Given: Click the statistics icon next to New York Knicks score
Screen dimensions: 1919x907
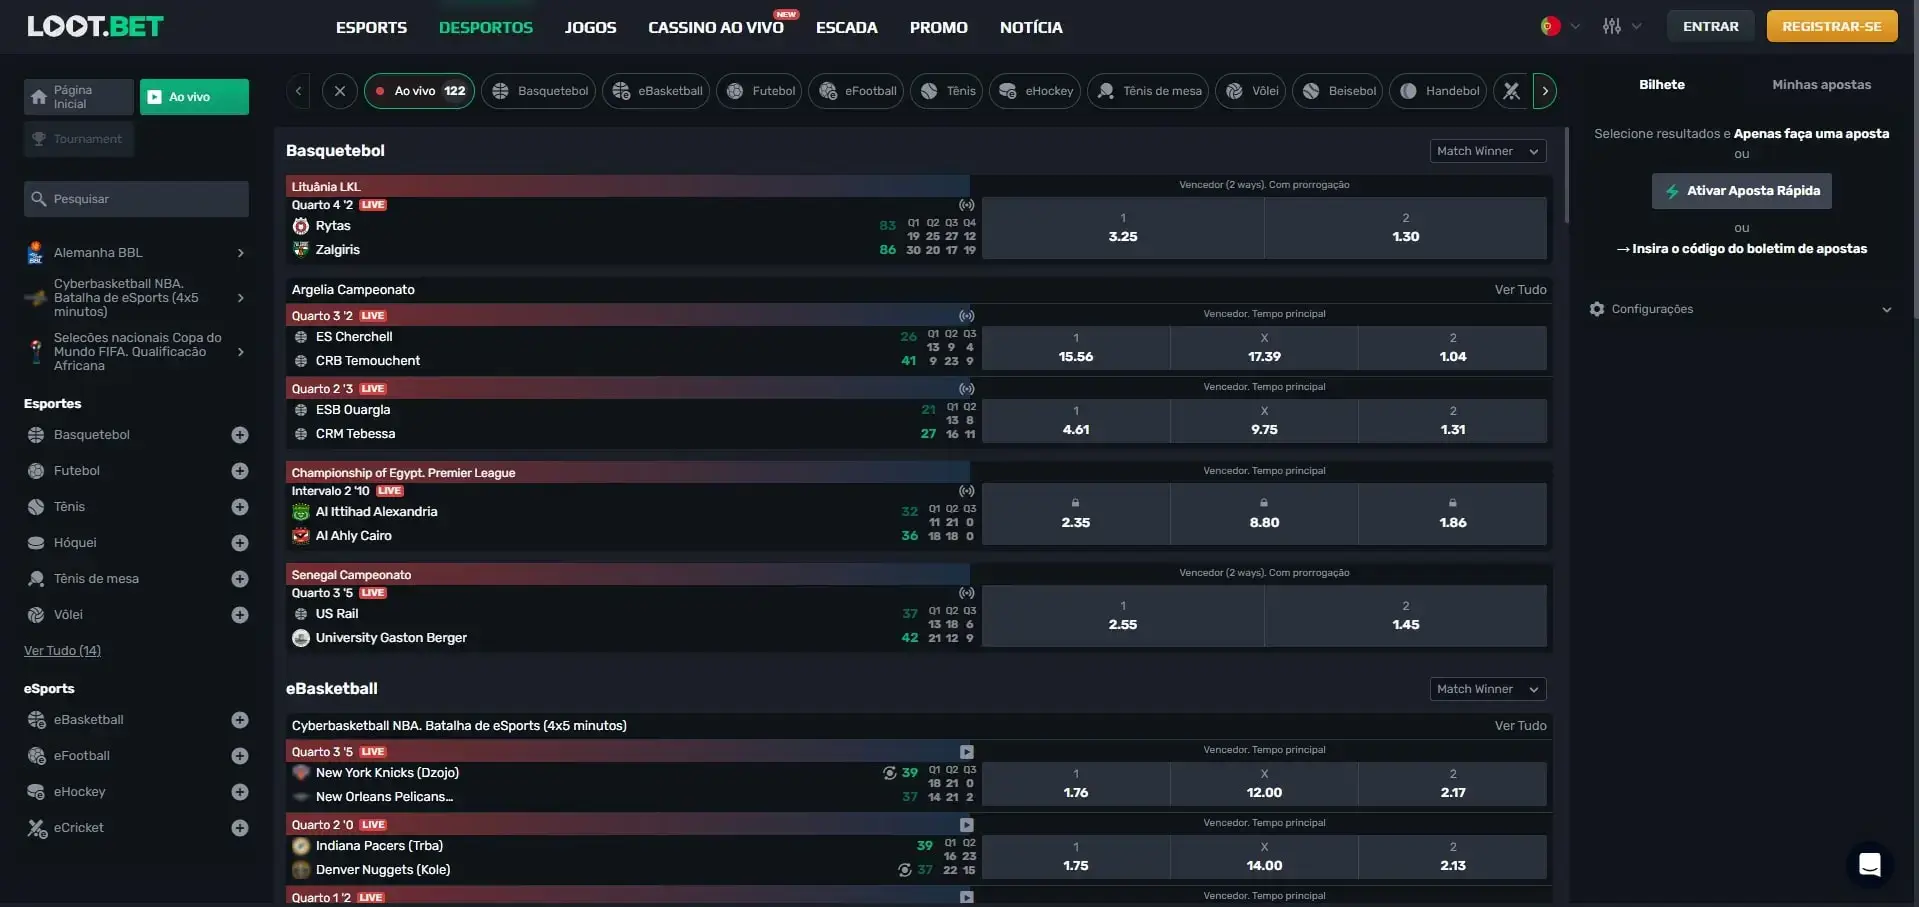Looking at the screenshot, I should pyautogui.click(x=889, y=773).
